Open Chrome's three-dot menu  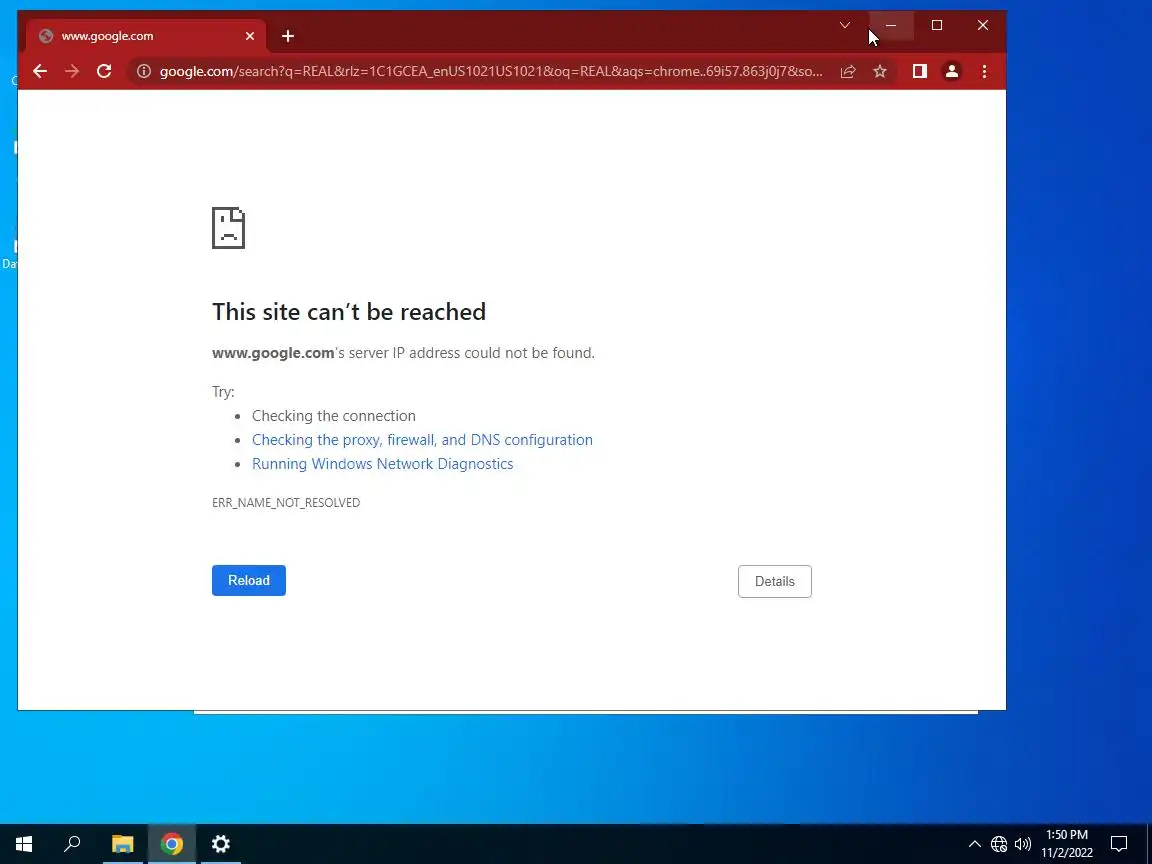point(984,71)
